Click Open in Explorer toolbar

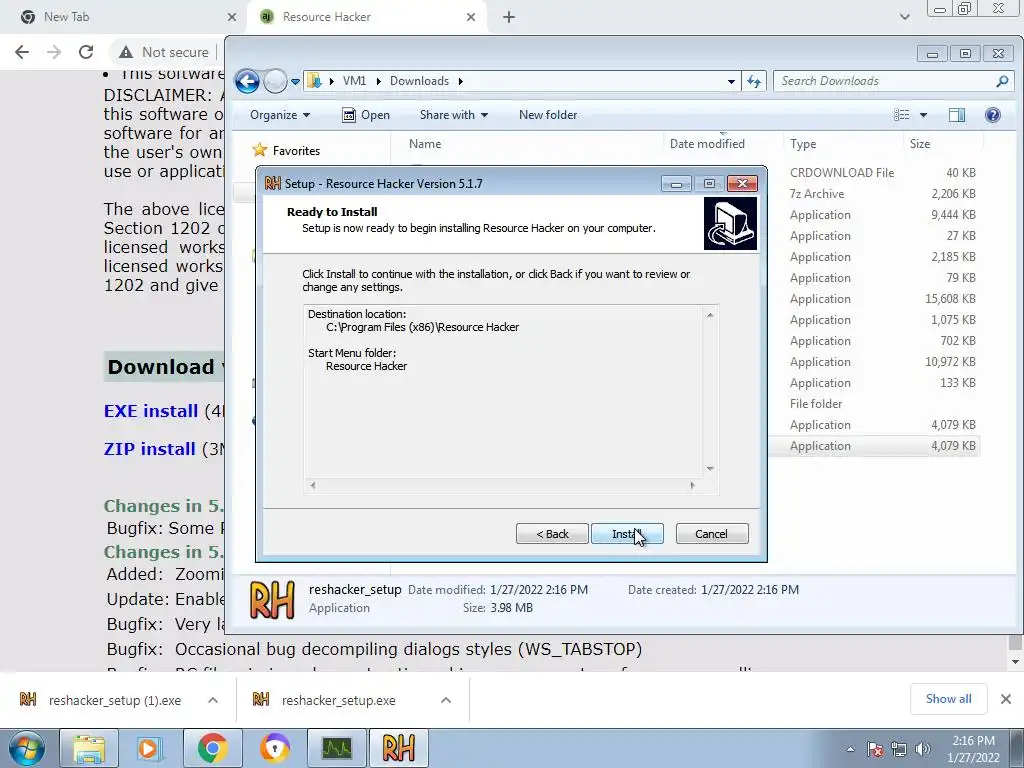pos(366,115)
